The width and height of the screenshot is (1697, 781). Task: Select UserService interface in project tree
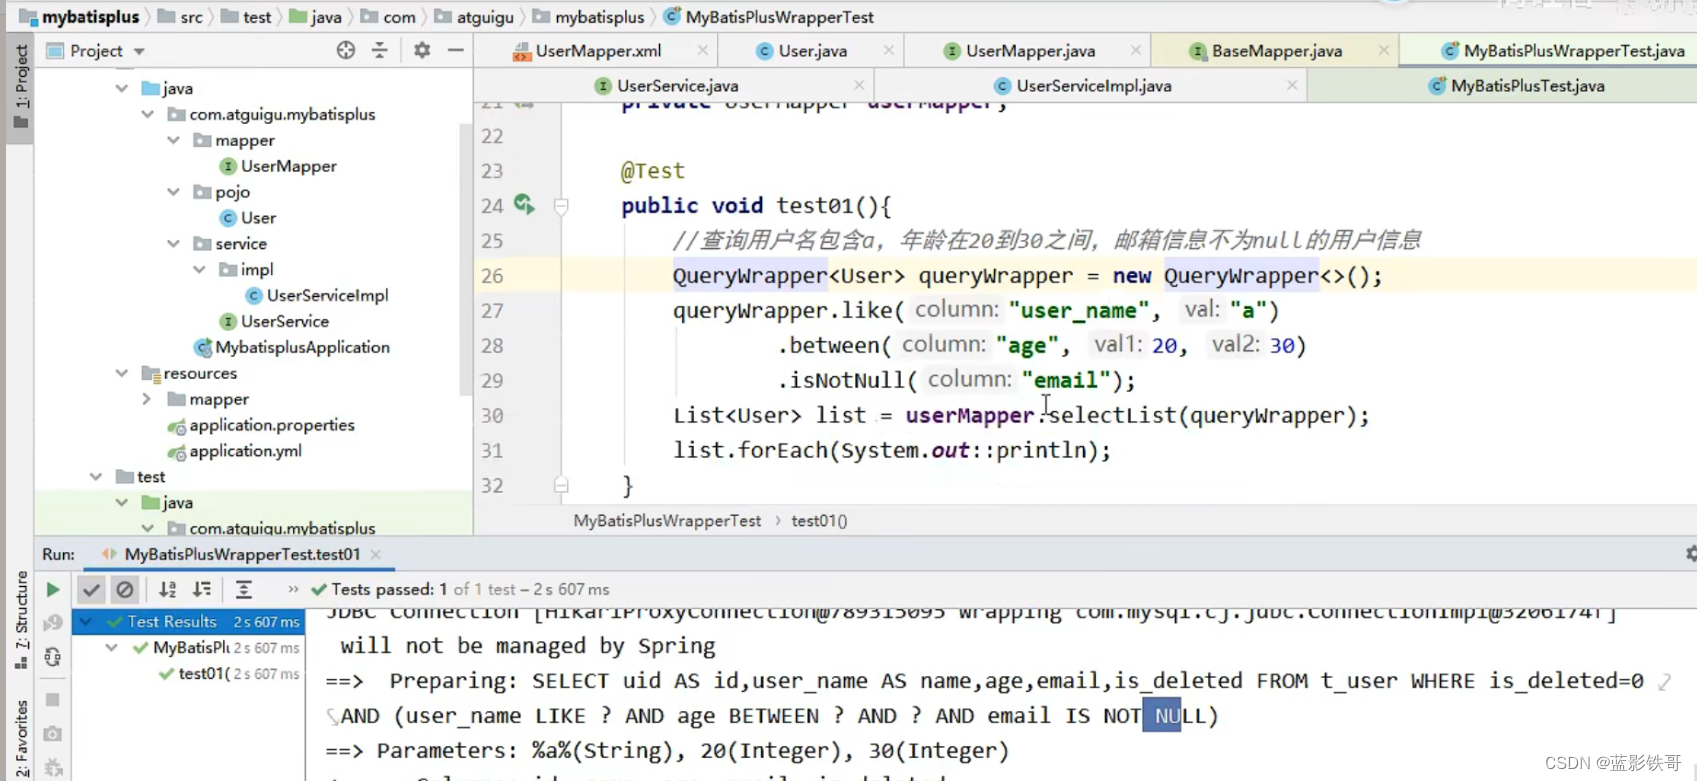coord(284,322)
